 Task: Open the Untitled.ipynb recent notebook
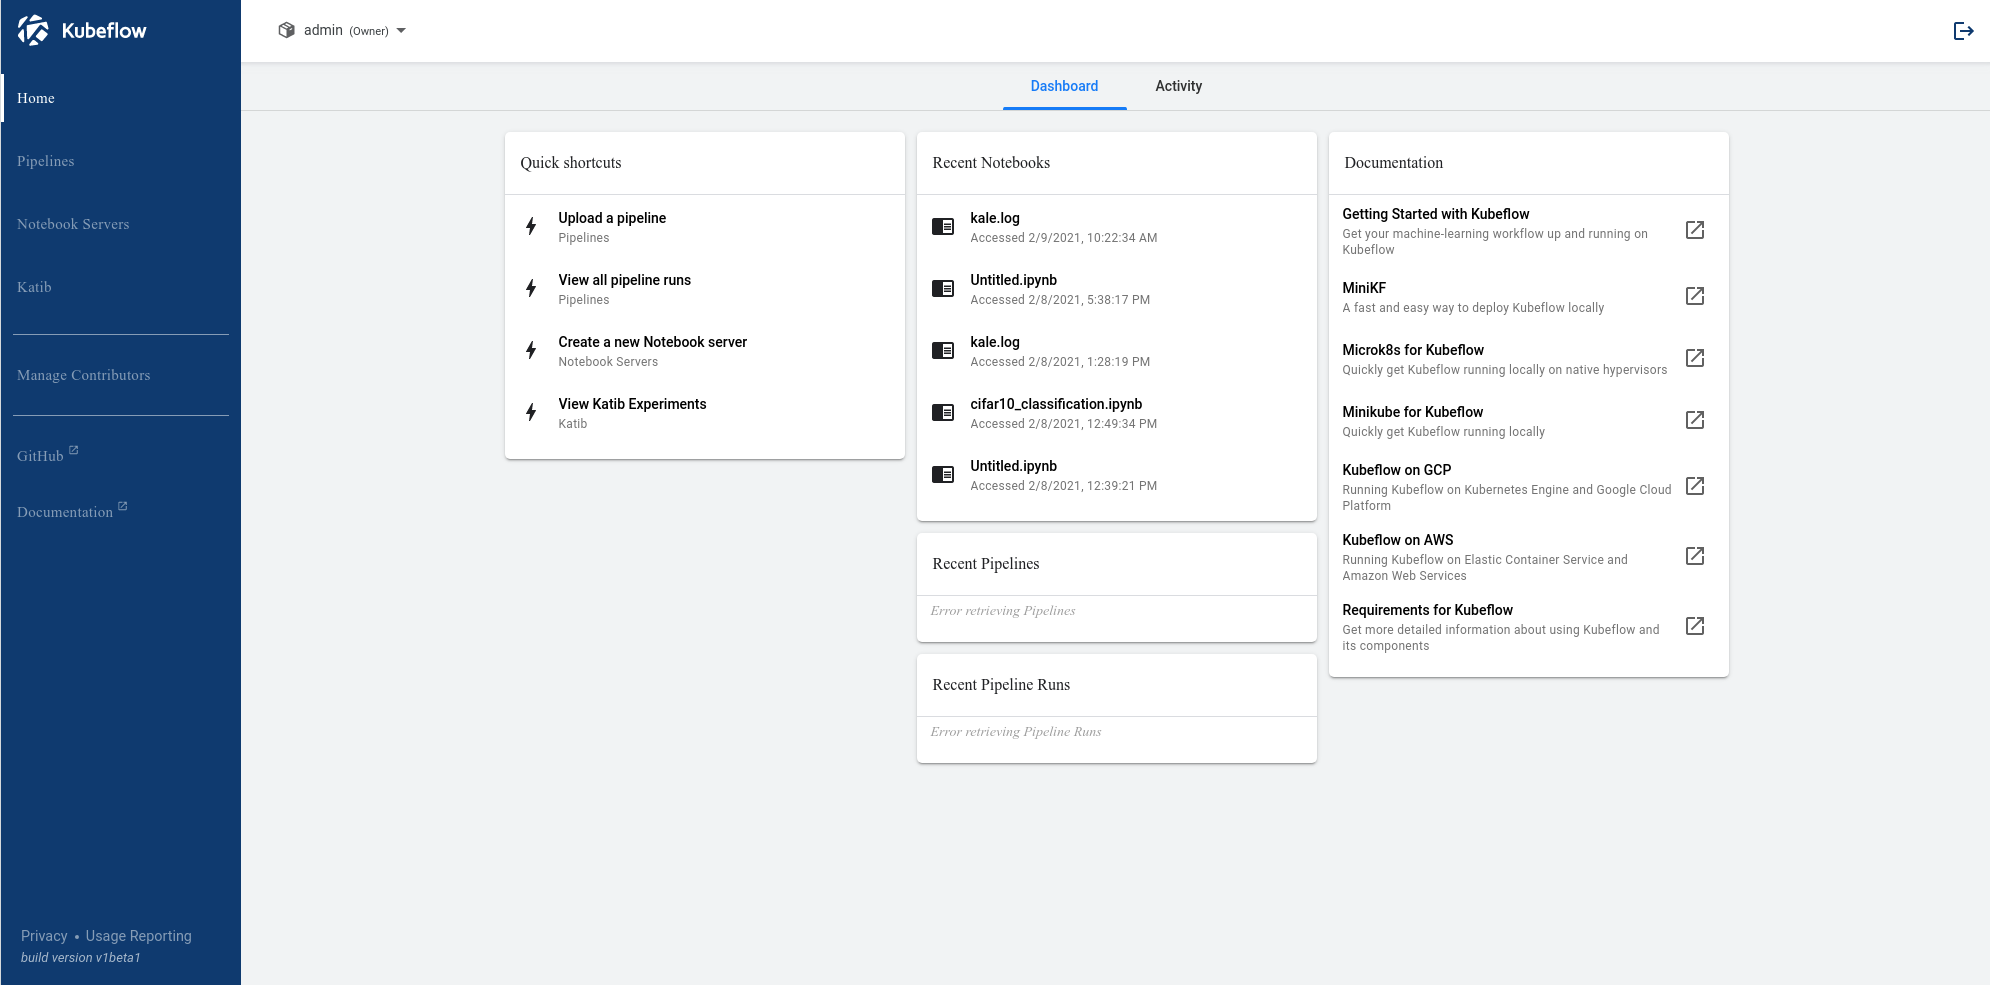click(1013, 280)
